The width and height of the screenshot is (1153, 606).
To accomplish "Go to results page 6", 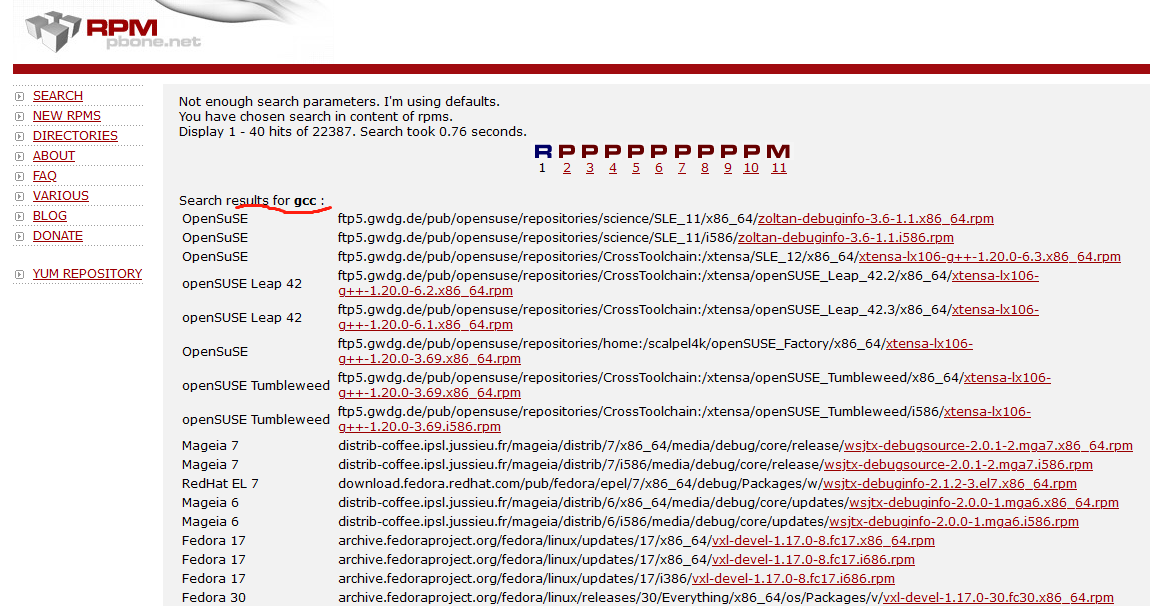I will tap(659, 168).
